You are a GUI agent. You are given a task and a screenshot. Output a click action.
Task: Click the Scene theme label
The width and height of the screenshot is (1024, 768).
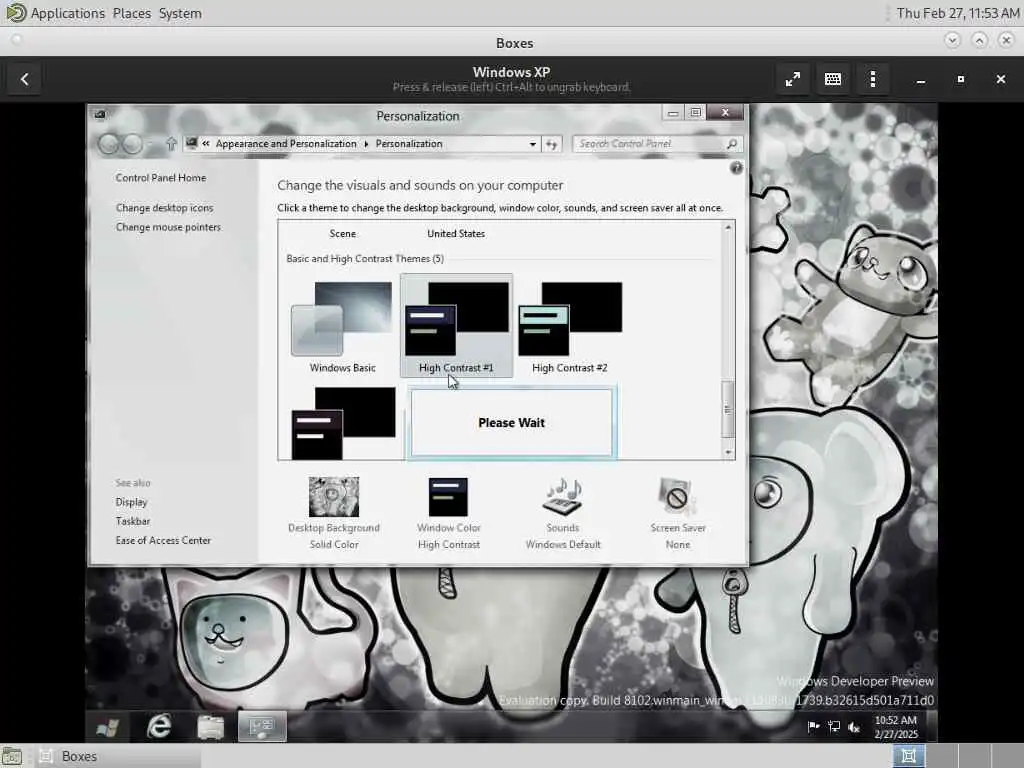coord(343,234)
